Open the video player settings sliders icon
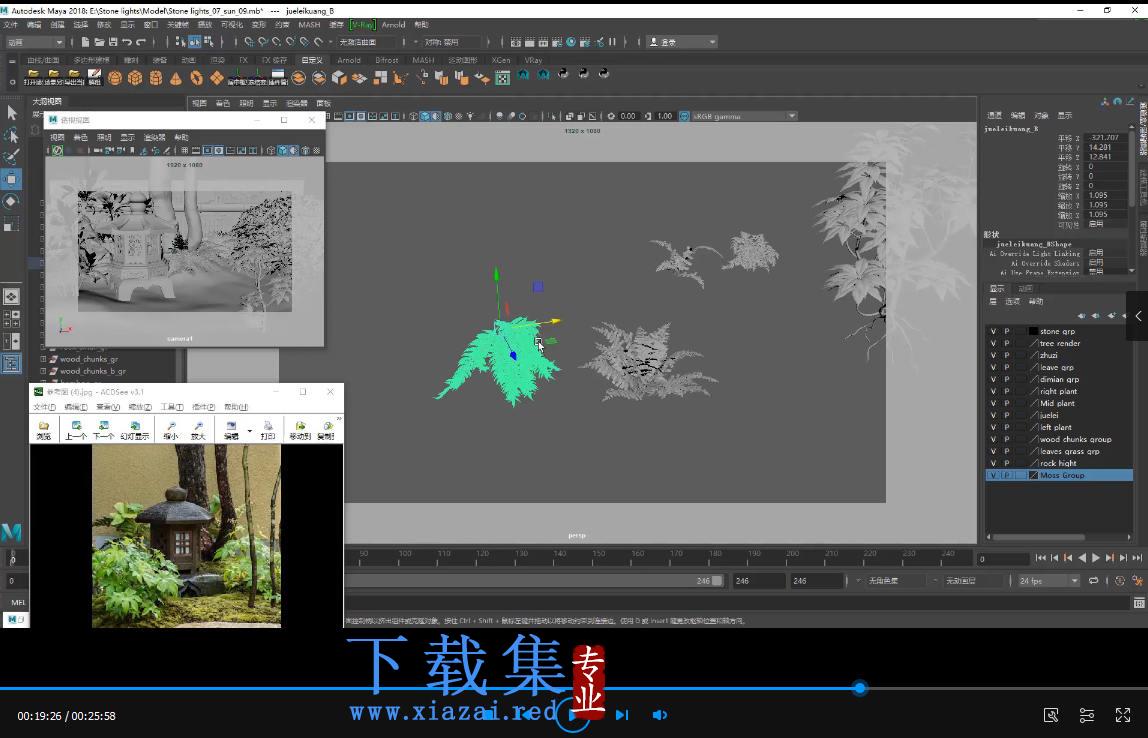Image resolution: width=1148 pixels, height=738 pixels. click(x=1086, y=715)
